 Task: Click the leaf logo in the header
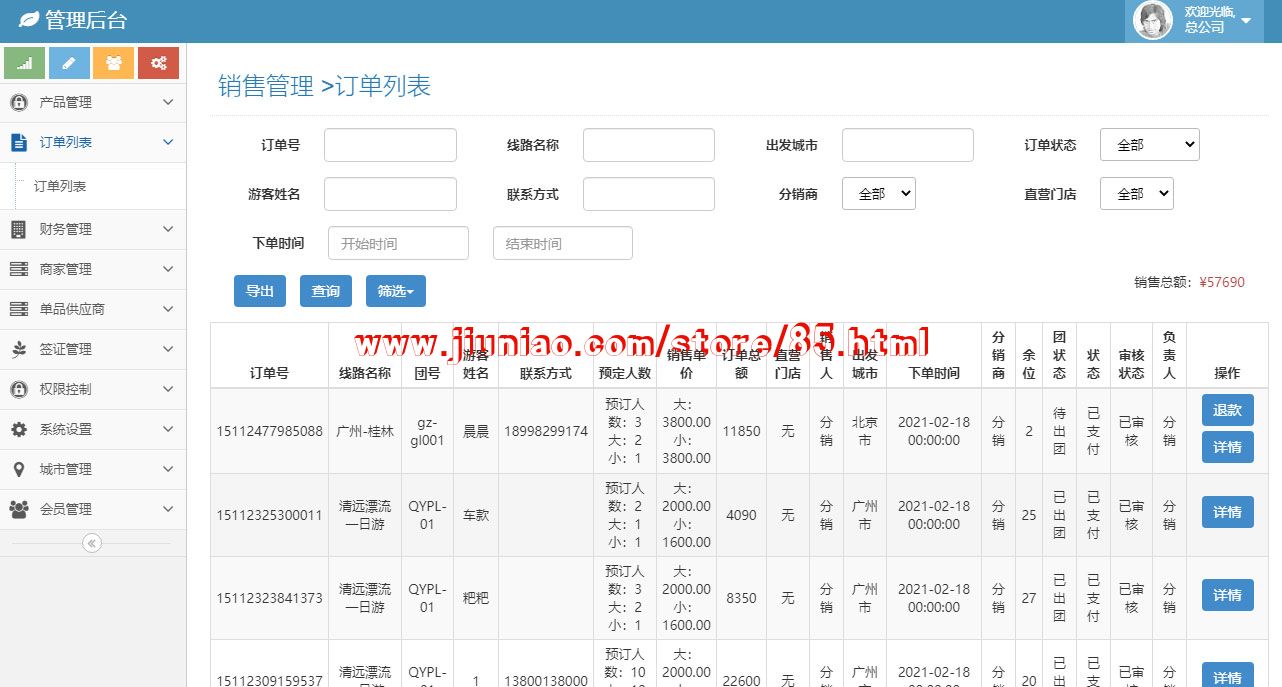29,19
